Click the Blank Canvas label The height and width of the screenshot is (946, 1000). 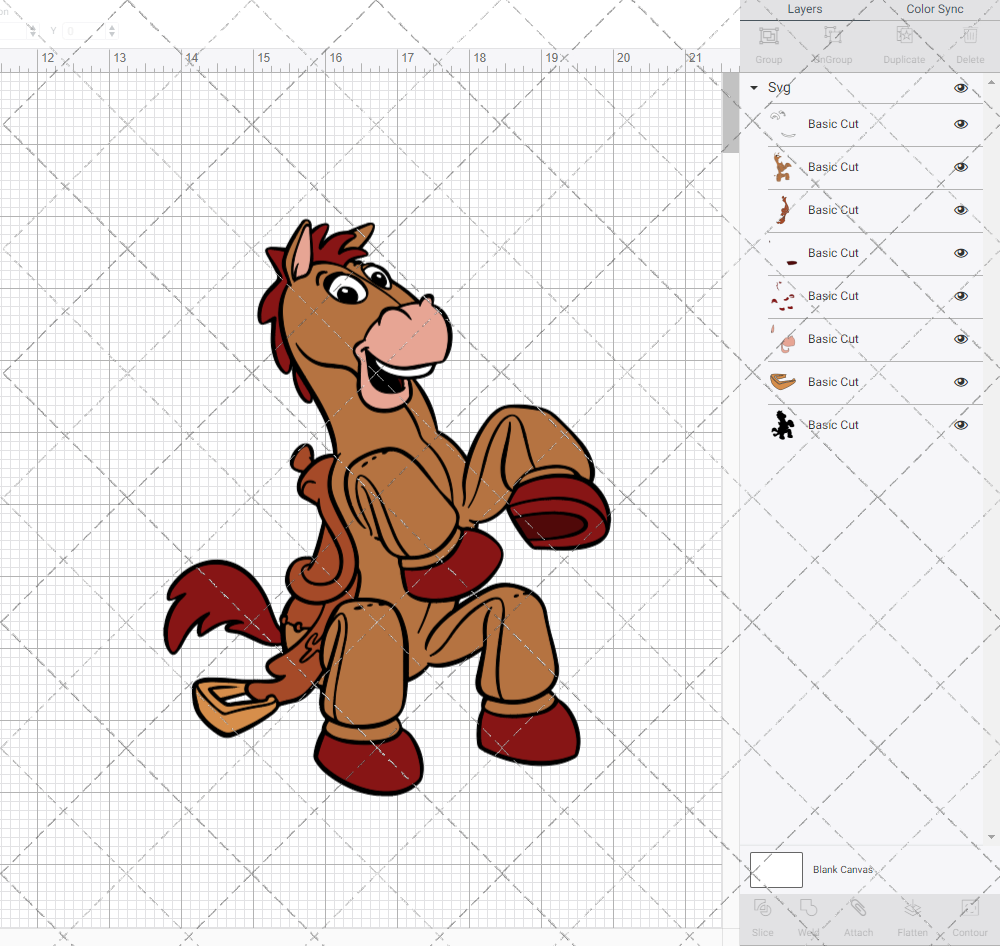pos(842,869)
